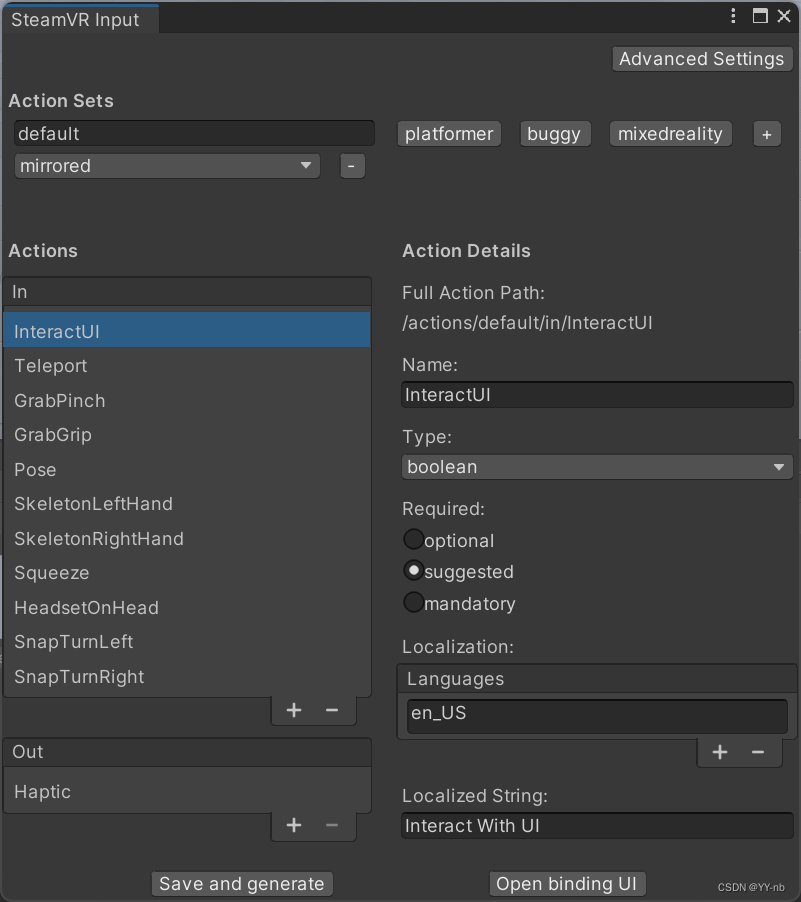Close the SteamVR Input window
Screen dimensions: 801x902
[784, 16]
